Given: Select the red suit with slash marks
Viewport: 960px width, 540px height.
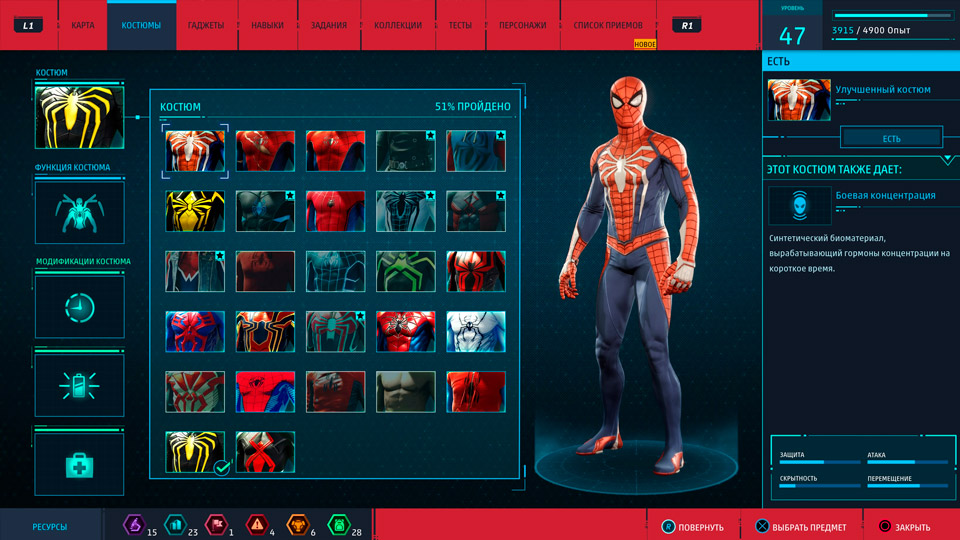Looking at the screenshot, I should 476,392.
